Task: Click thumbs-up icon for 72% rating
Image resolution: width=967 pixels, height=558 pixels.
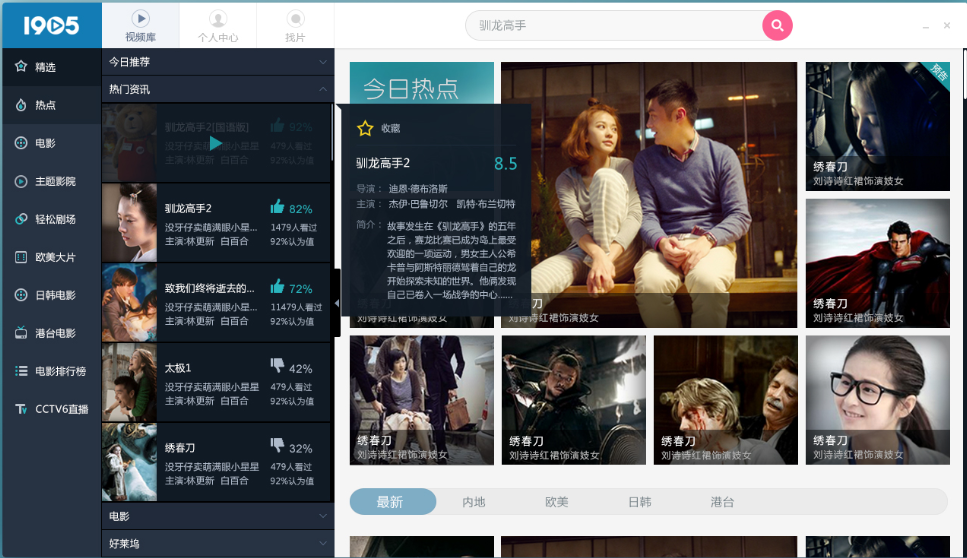Action: pyautogui.click(x=278, y=287)
